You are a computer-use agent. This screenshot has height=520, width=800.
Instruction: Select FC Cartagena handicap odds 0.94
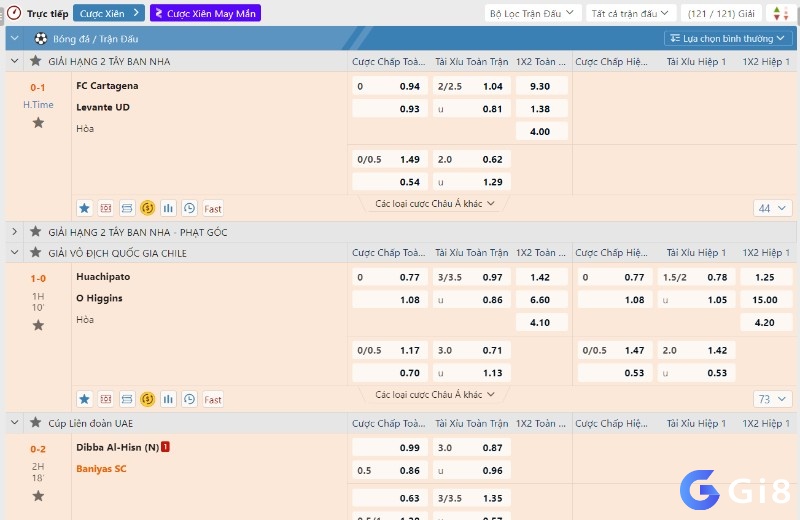(390, 86)
